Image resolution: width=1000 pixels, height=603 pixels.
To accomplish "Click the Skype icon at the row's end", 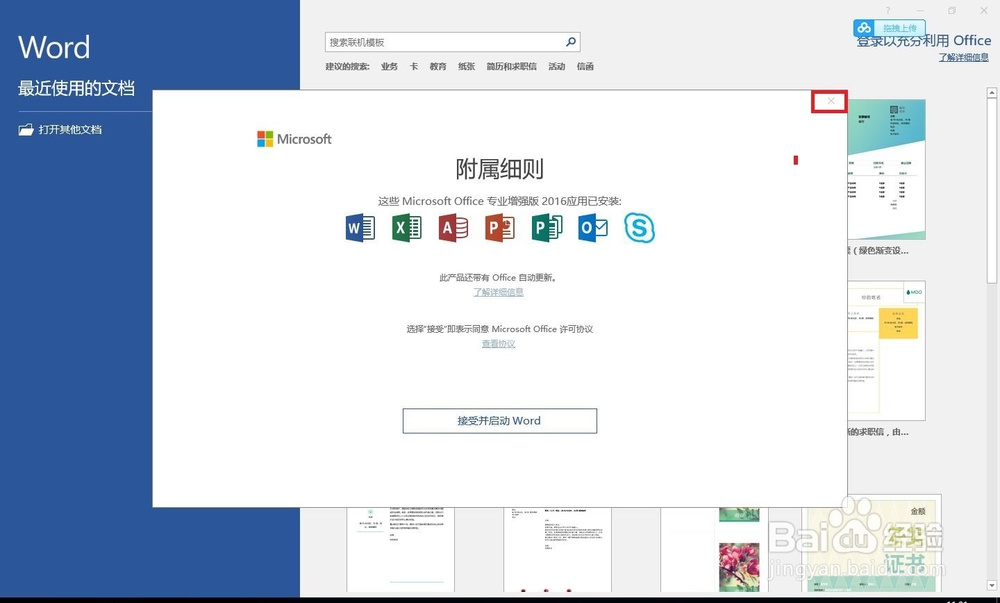I will [640, 227].
